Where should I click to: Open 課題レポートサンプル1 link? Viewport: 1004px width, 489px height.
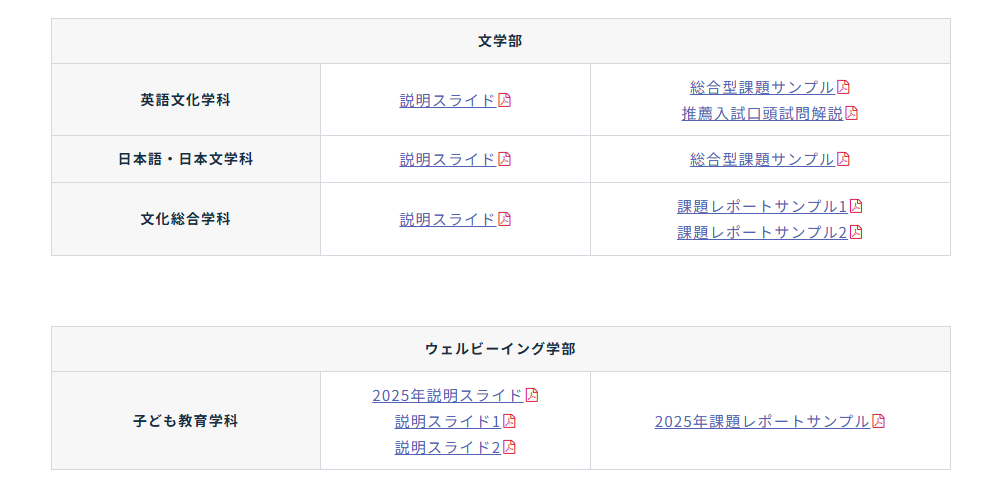[763, 206]
